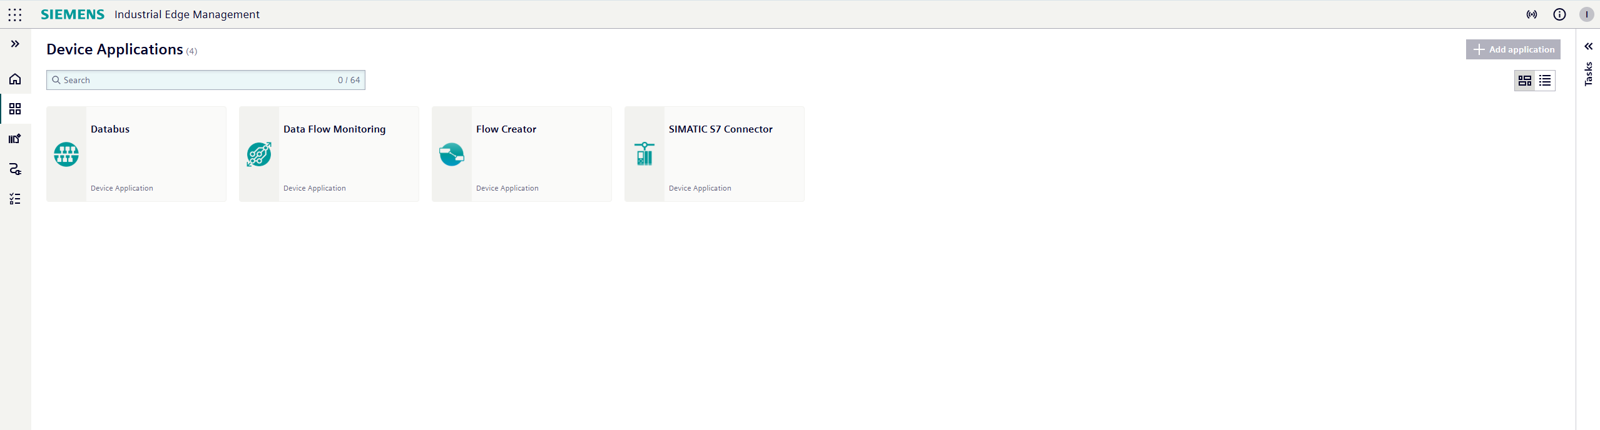This screenshot has height=430, width=1600.
Task: Open the checklist sidebar icon
Action: [x=15, y=199]
